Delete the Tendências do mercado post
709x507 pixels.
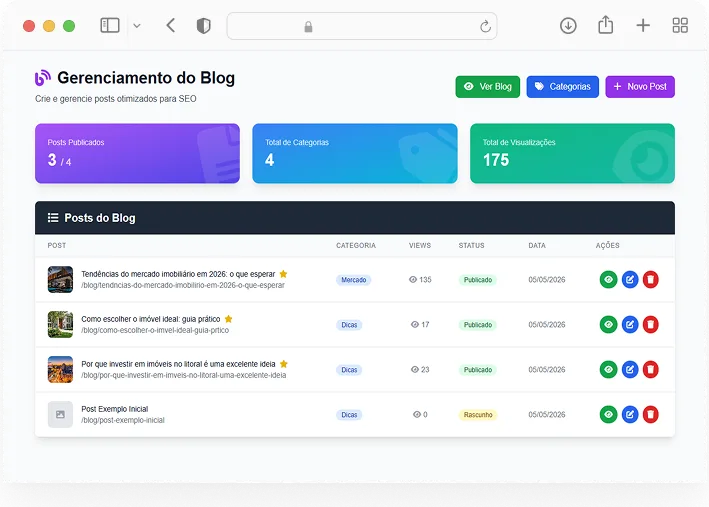pyautogui.click(x=651, y=280)
